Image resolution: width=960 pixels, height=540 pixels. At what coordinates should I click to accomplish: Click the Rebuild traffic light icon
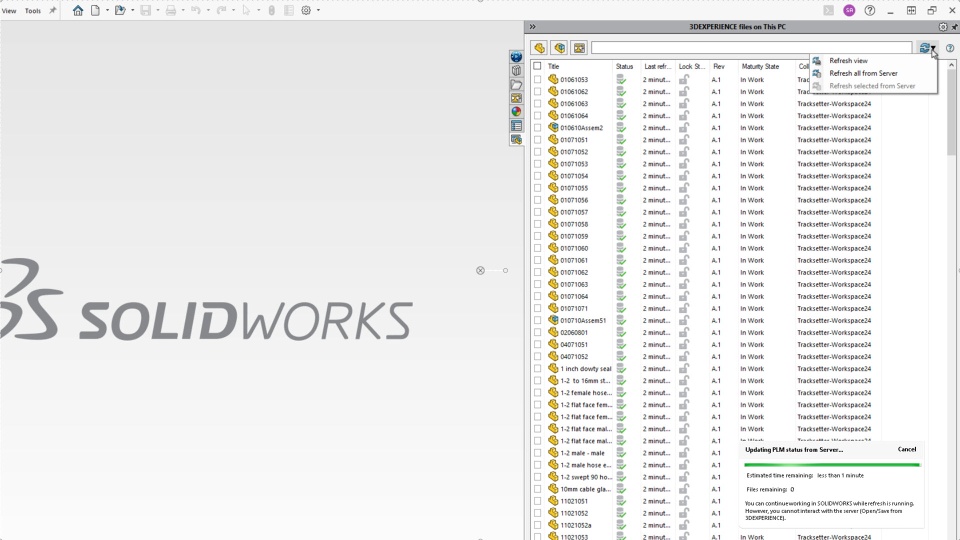(271, 10)
